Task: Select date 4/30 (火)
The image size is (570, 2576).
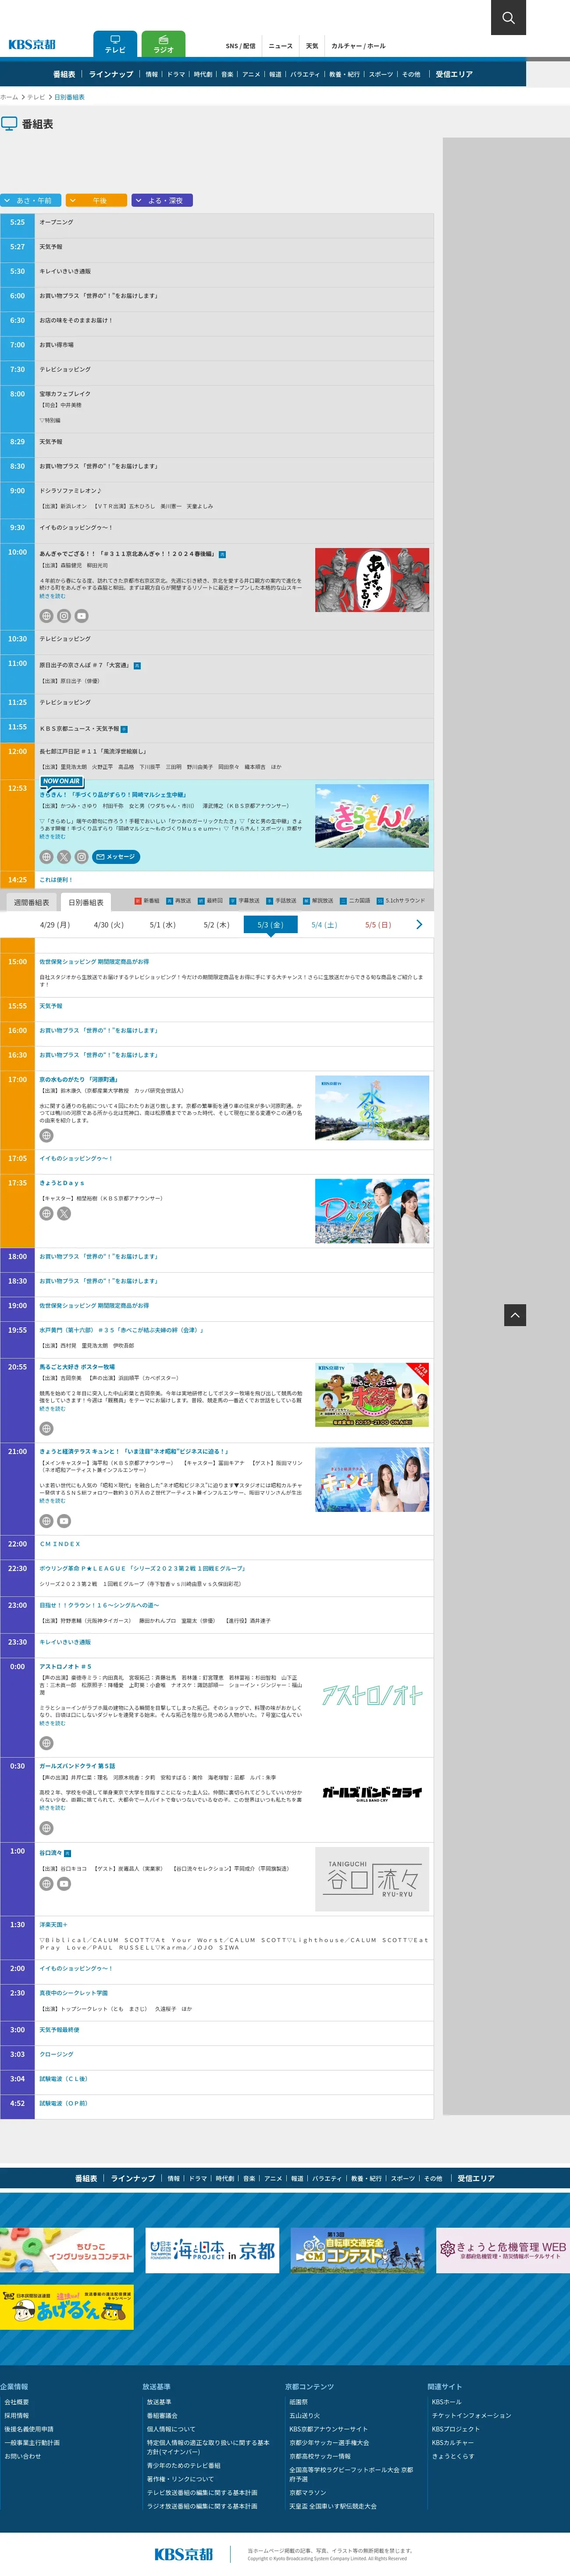Action: coord(109,925)
